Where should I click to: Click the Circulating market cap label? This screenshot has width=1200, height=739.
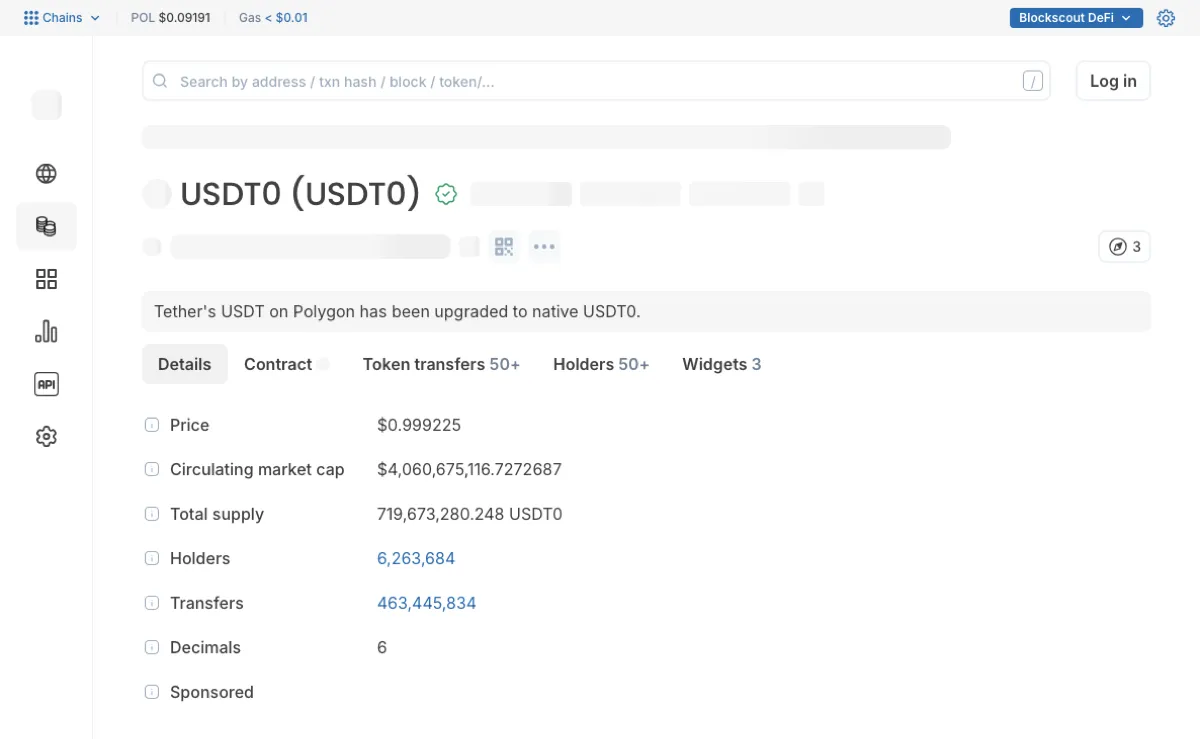[257, 469]
